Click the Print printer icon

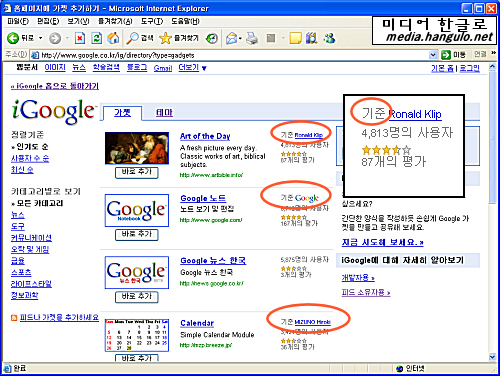coord(252,39)
